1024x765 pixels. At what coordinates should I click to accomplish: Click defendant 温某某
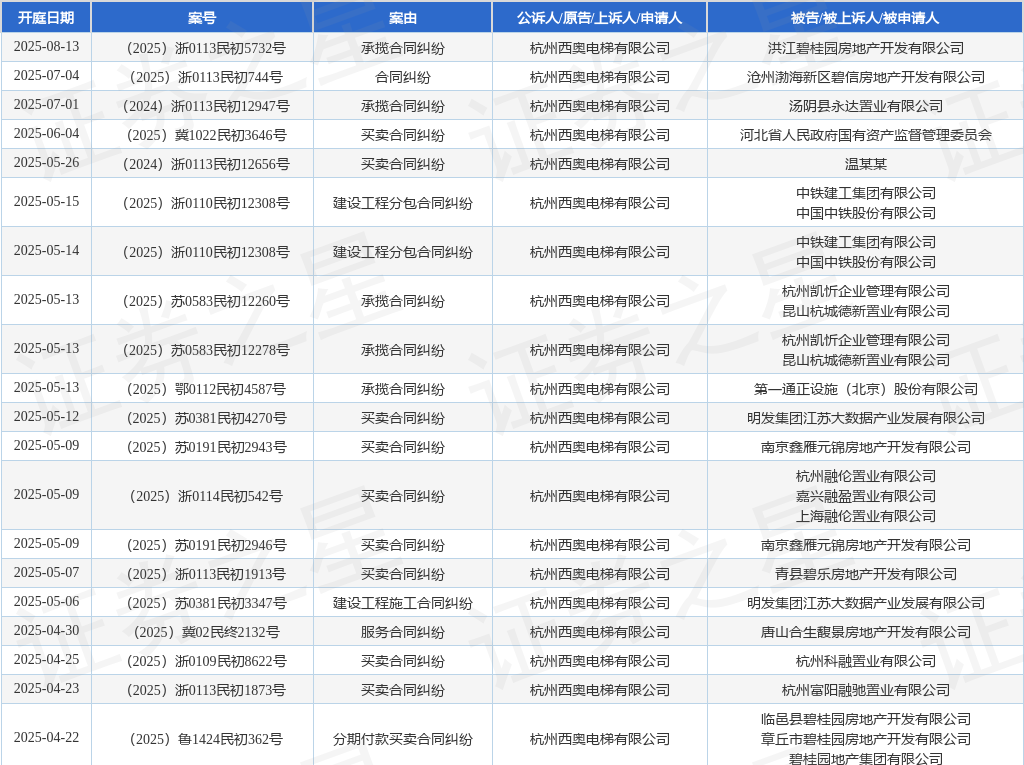click(x=866, y=164)
